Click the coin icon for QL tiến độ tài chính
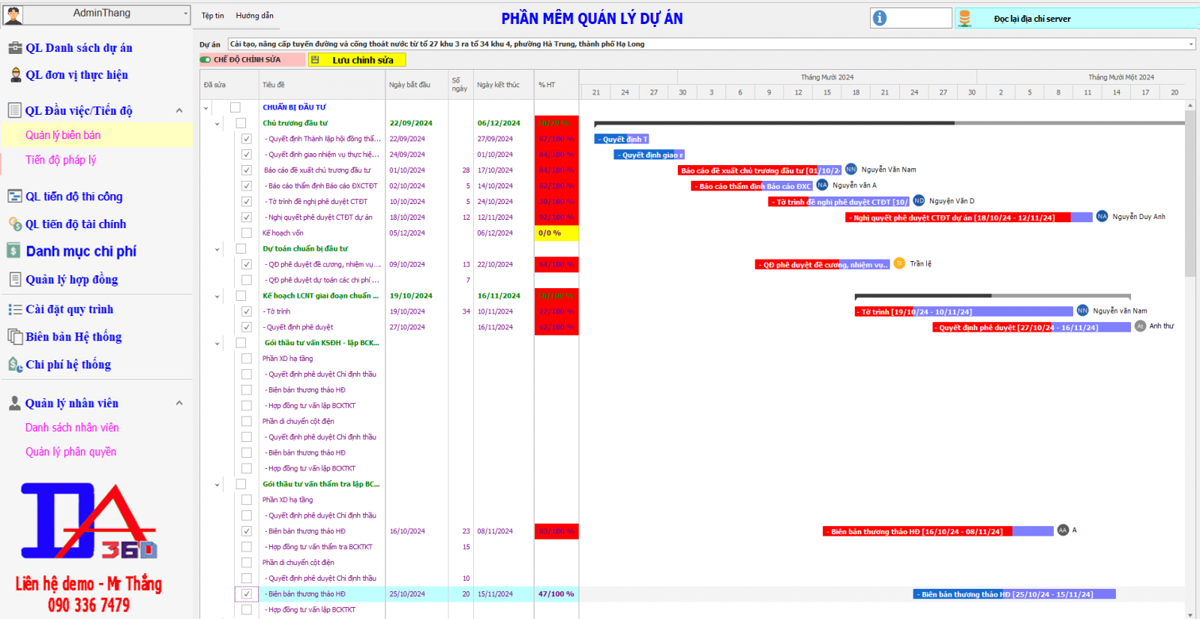The width and height of the screenshot is (1200, 619). 15,225
